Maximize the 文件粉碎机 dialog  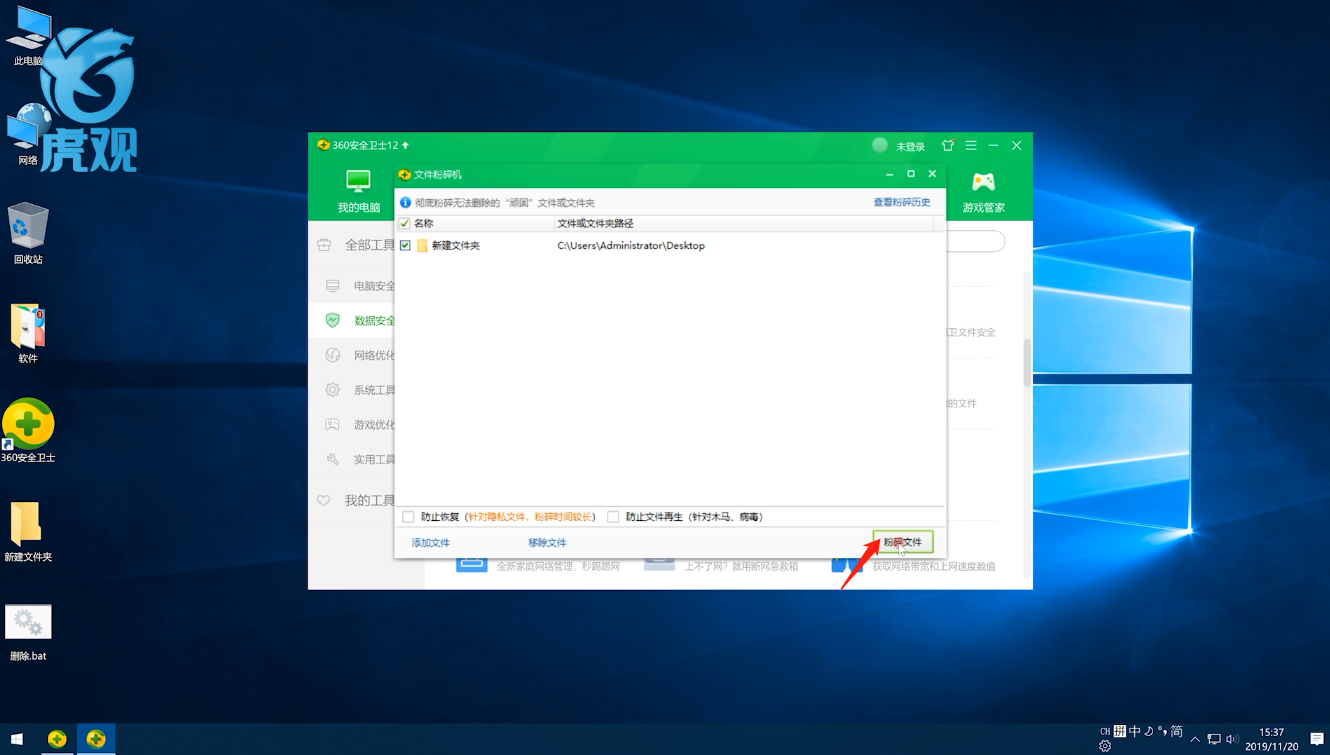911,174
